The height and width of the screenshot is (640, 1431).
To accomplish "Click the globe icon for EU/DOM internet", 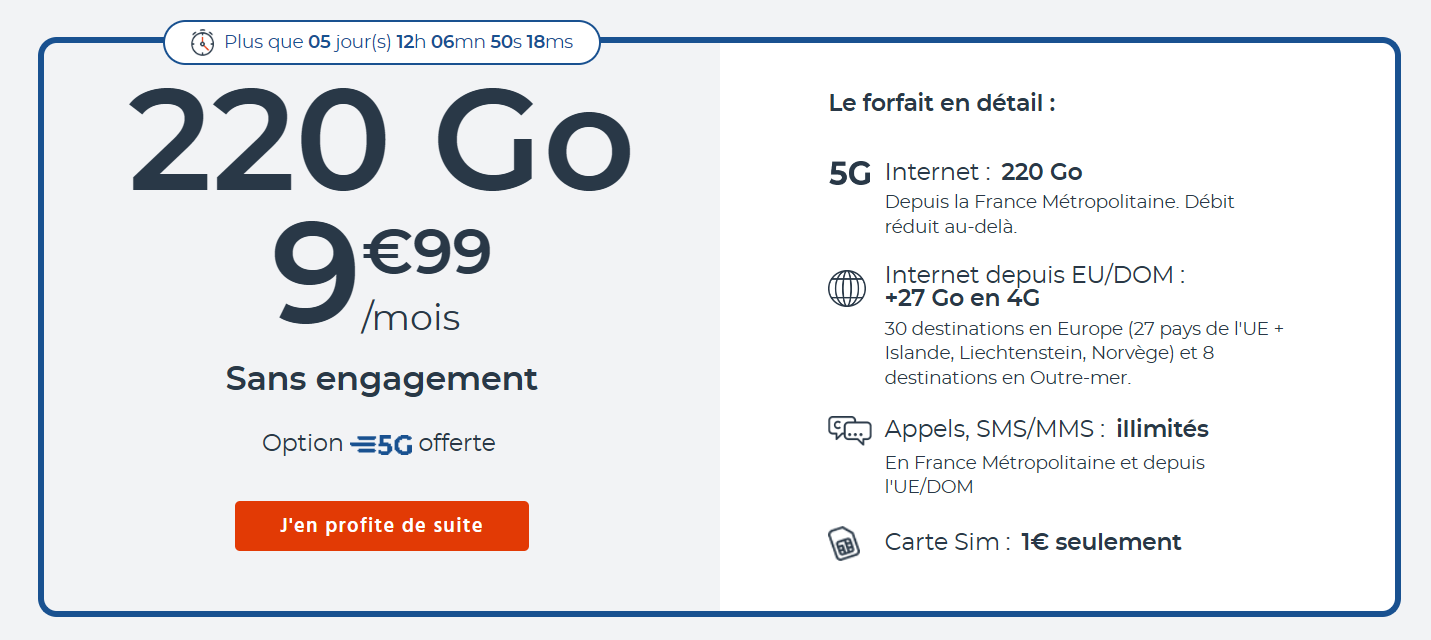I will click(x=847, y=288).
